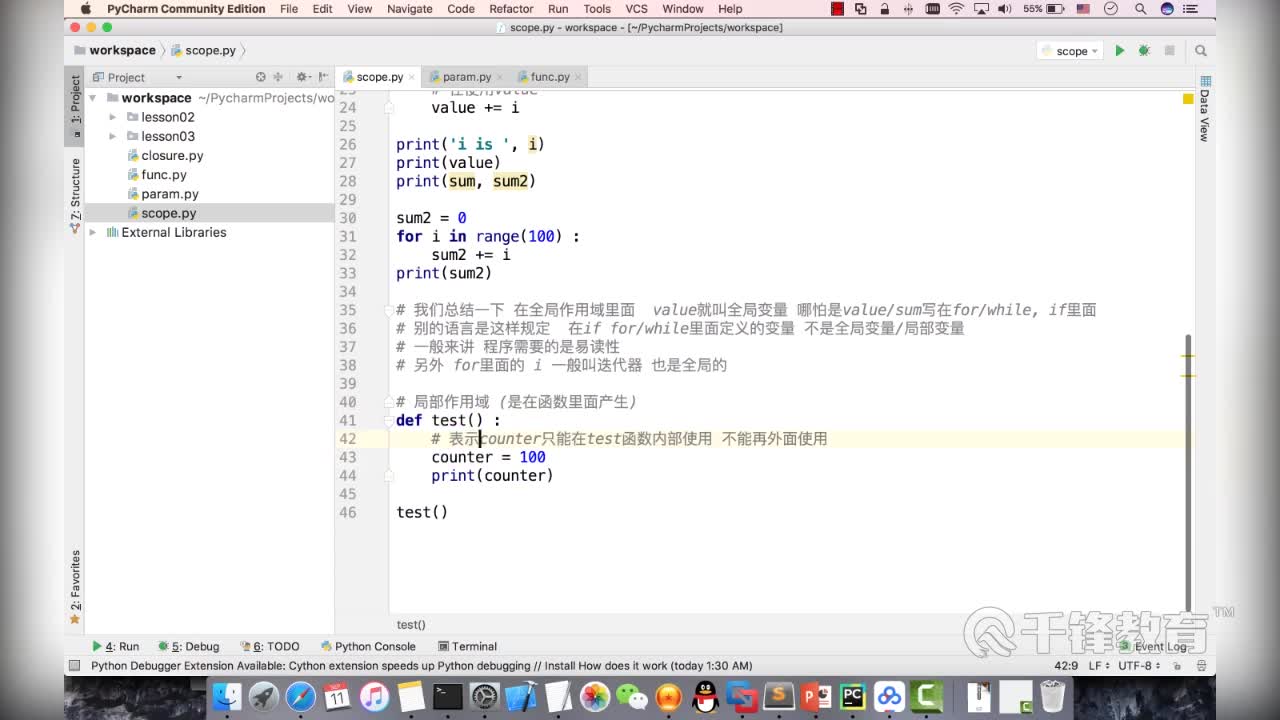Image resolution: width=1280 pixels, height=720 pixels.
Task: Open the run configuration dropdown showing scope
Action: click(x=1069, y=50)
